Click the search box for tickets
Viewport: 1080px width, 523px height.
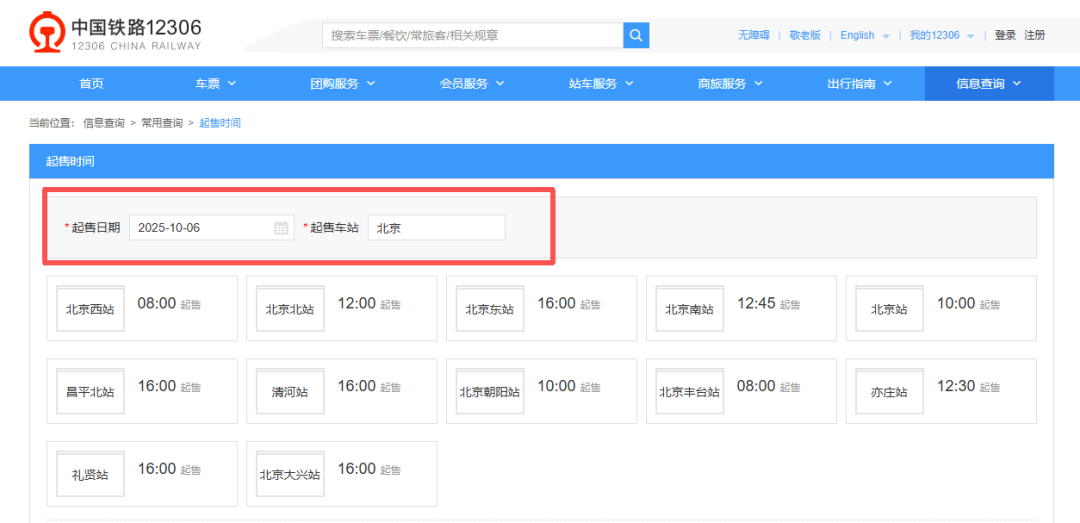pos(472,35)
